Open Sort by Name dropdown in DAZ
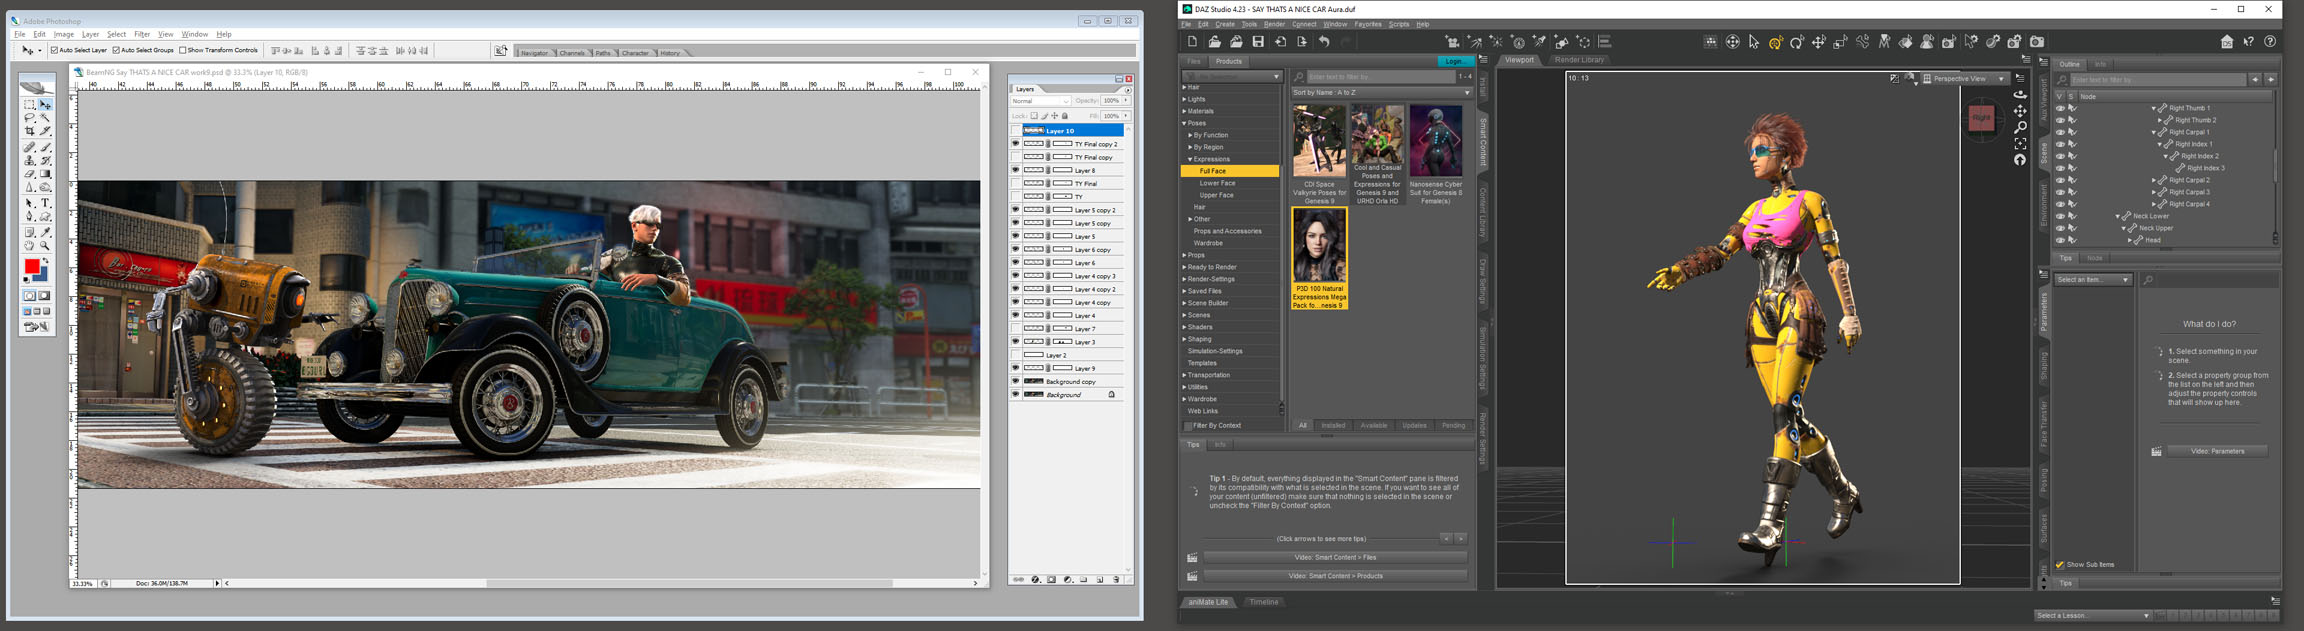 [x=1382, y=93]
